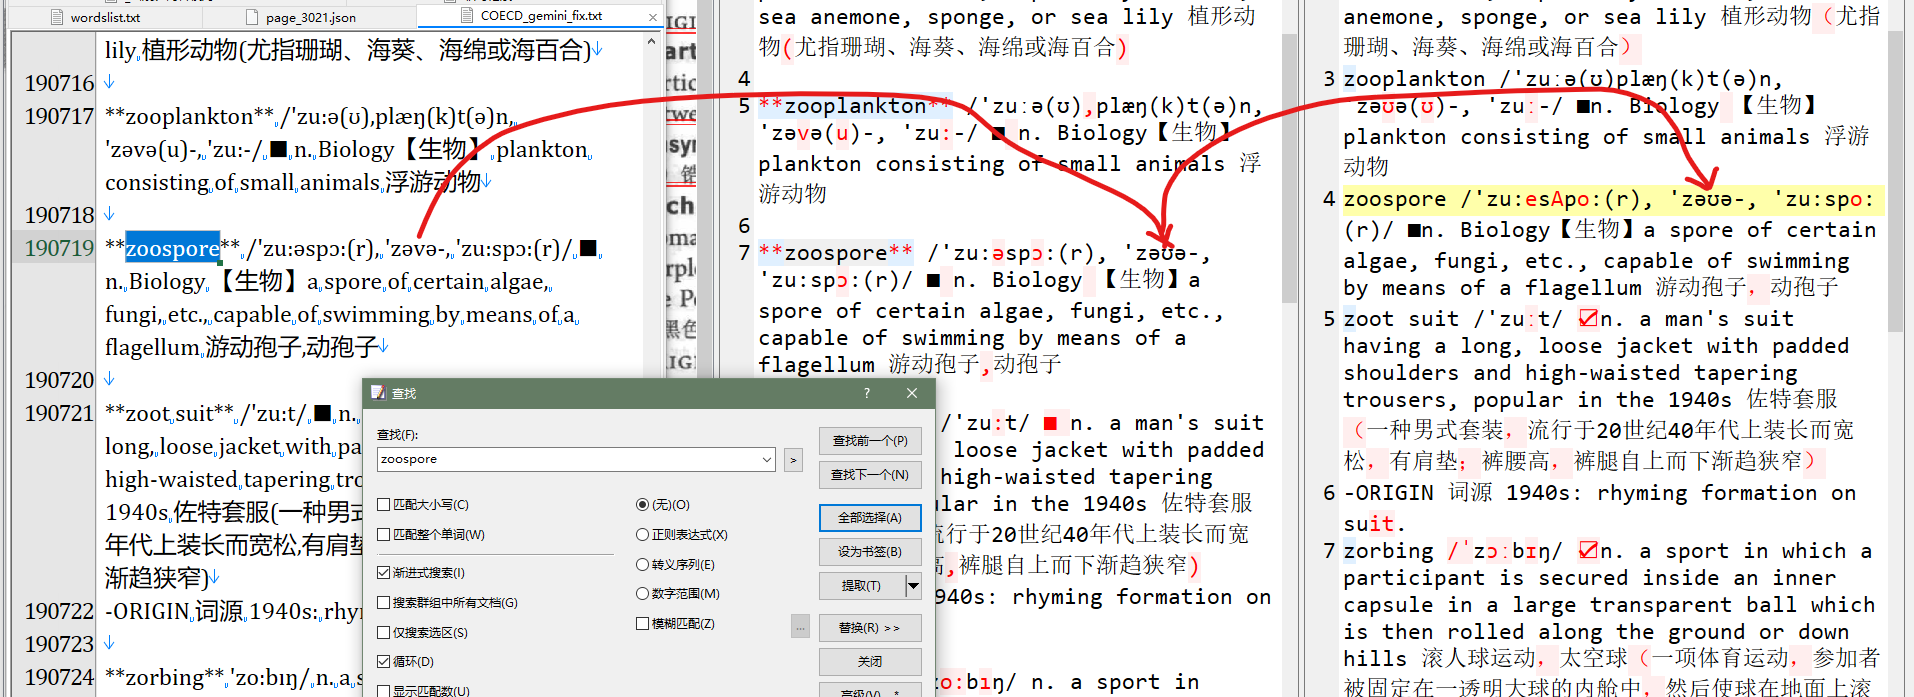Click the '...' button next to 模糊匹配
Image resolution: width=1914 pixels, height=697 pixels.
800,626
